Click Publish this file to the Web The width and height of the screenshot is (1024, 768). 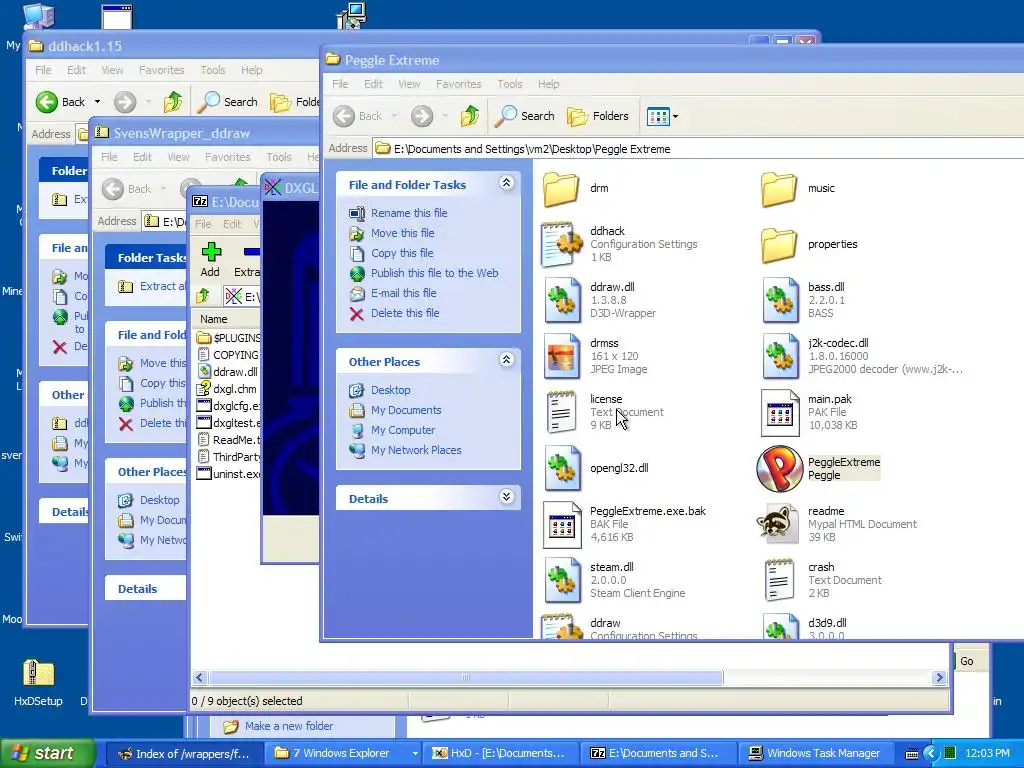coord(434,273)
